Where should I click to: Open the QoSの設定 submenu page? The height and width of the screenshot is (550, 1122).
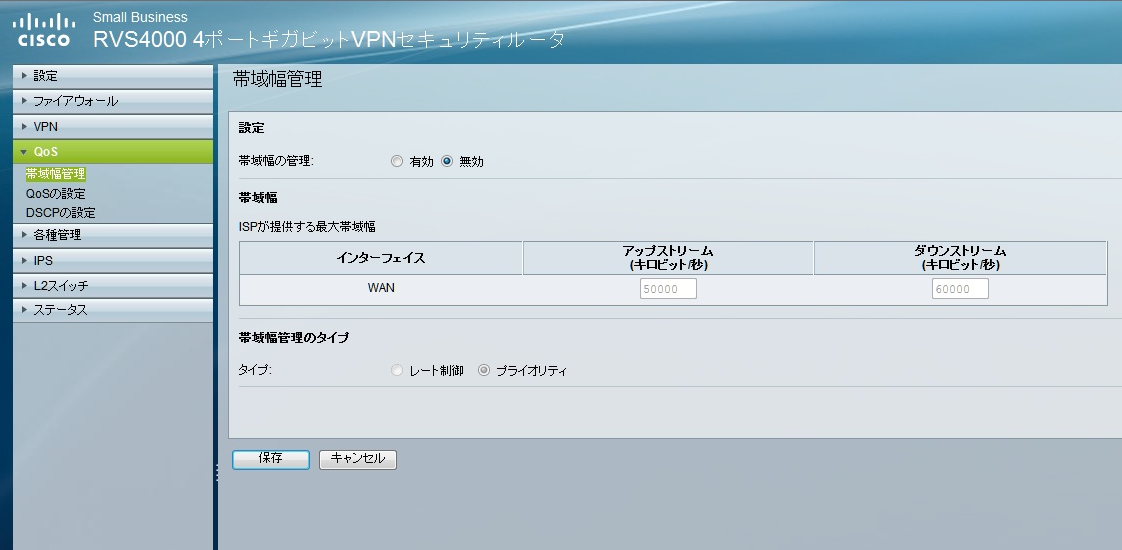(55, 194)
